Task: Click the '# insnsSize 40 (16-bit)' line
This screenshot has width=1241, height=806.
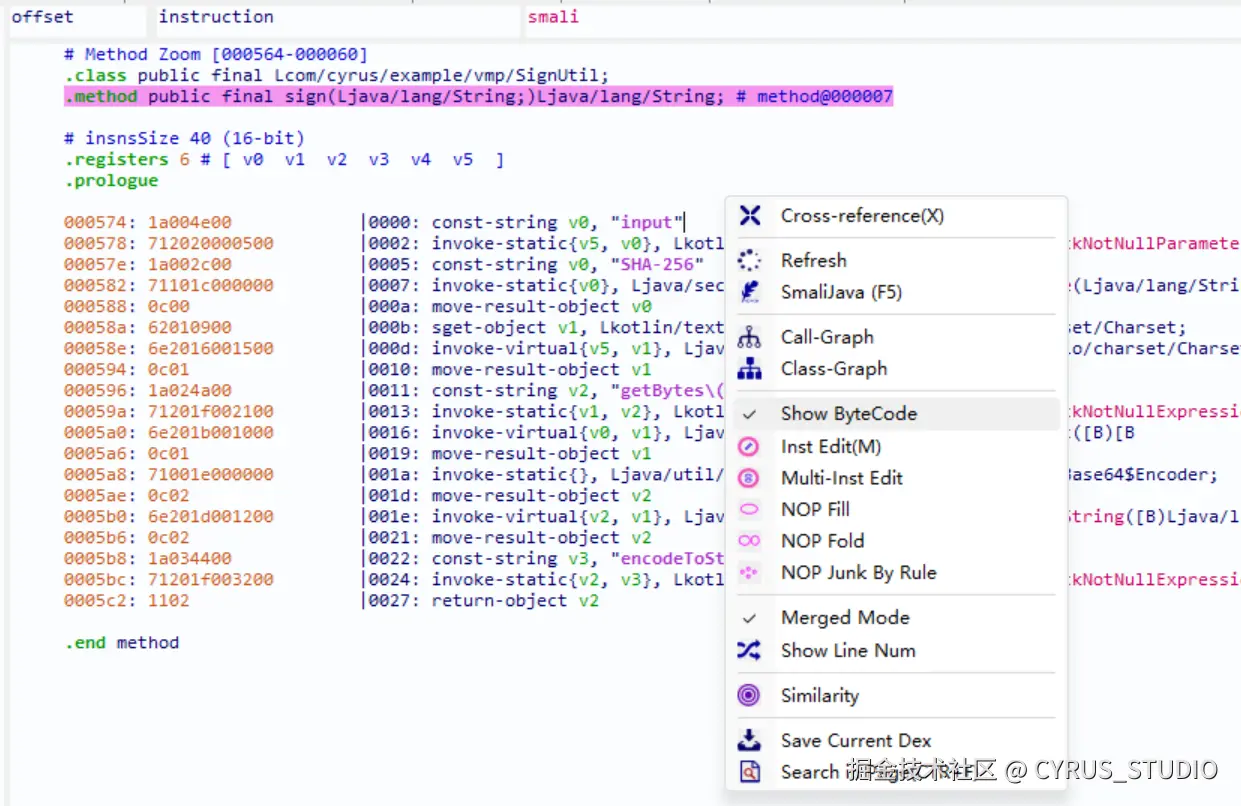Action: [x=184, y=138]
